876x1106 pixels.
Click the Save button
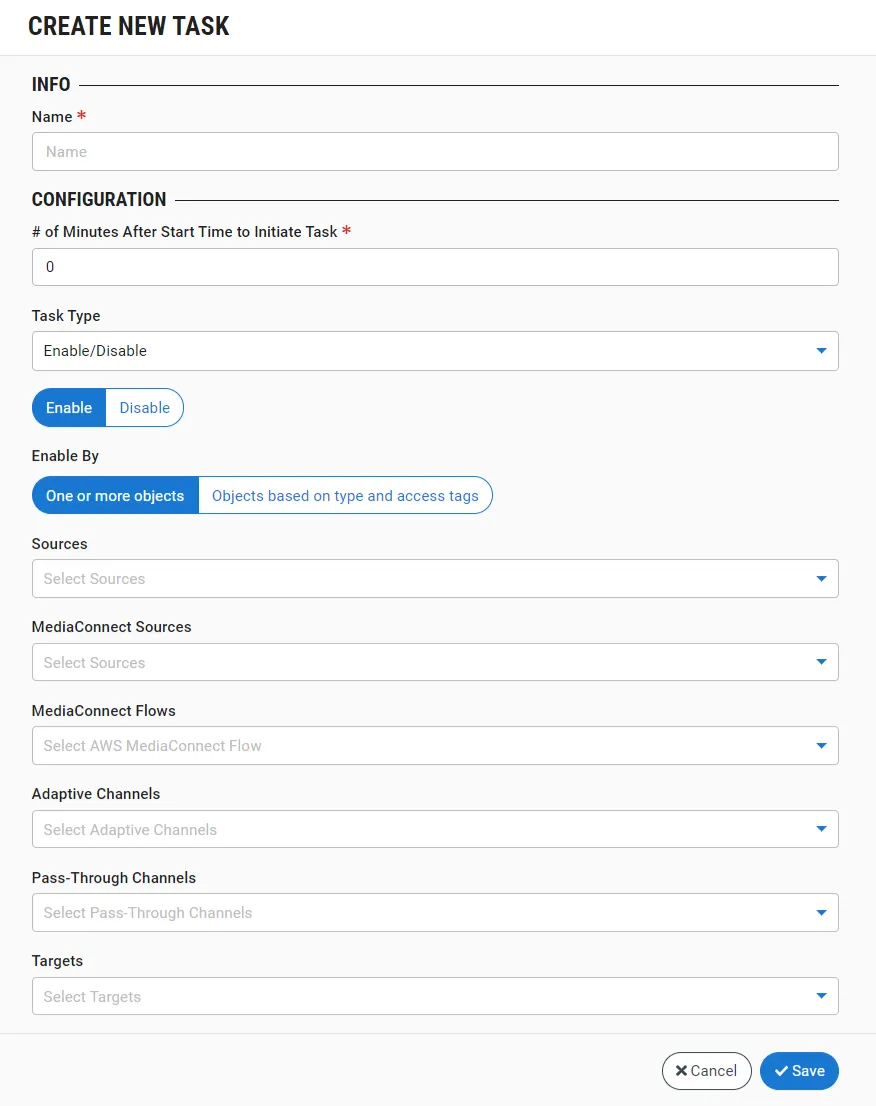coord(799,1071)
